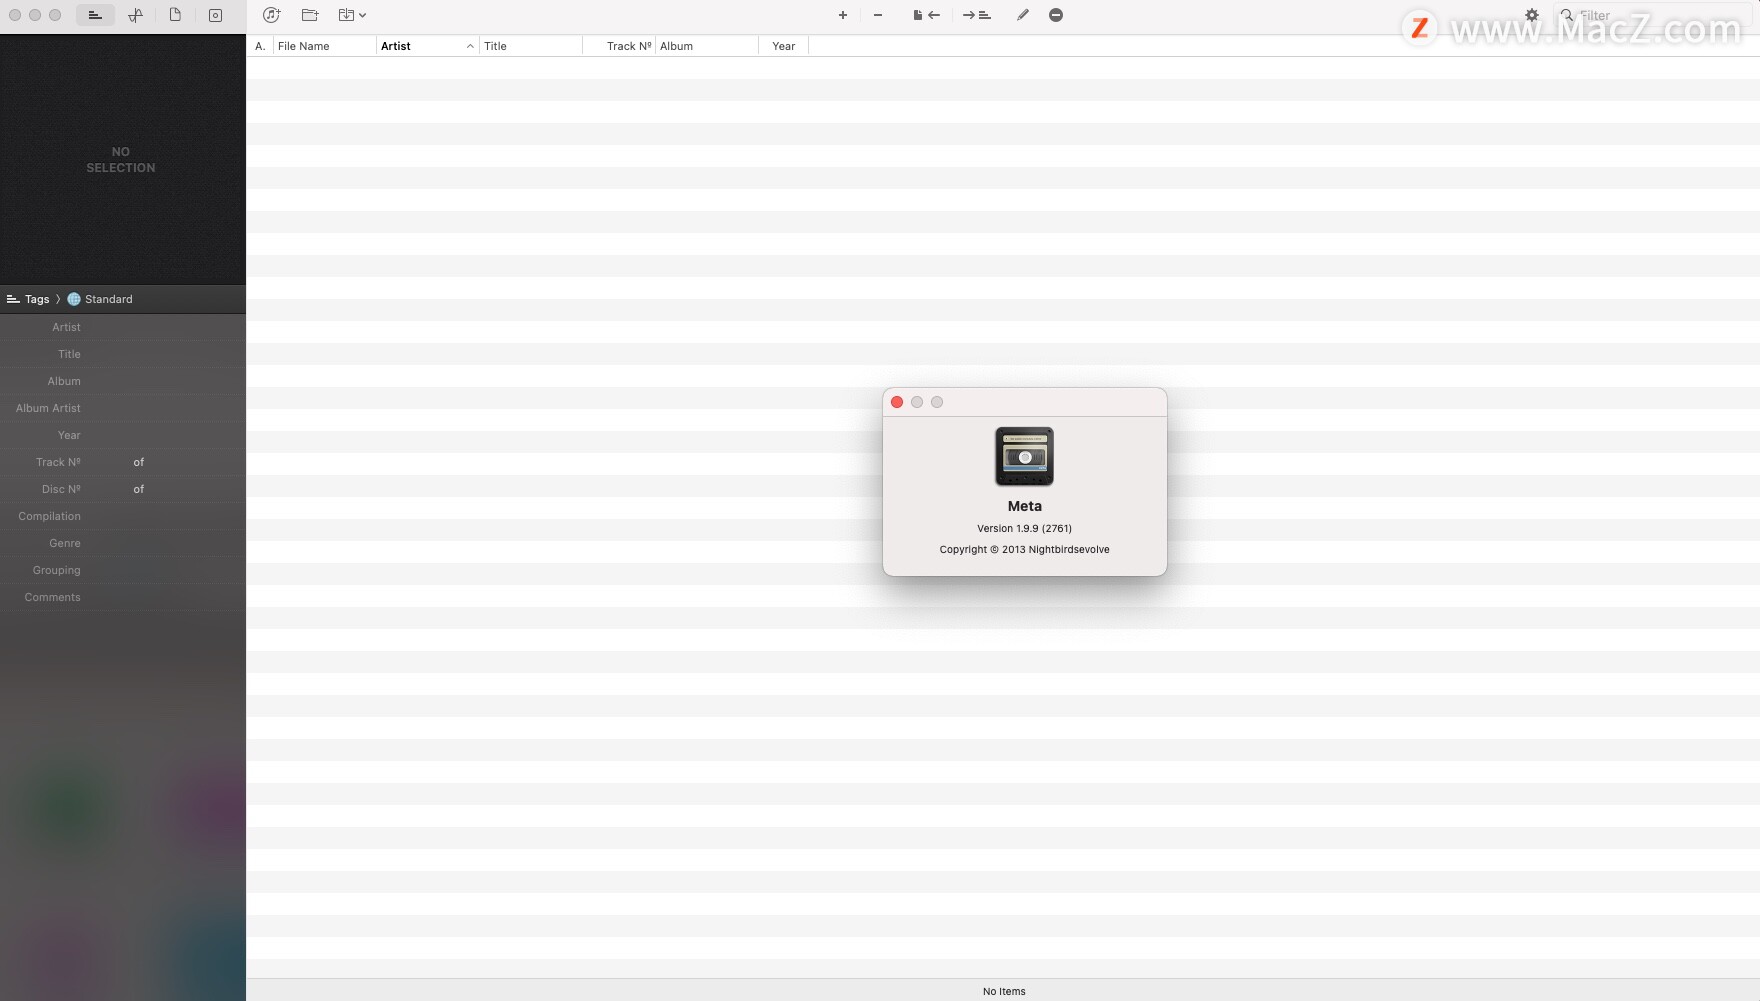Sort by Track Nº column header

(619, 46)
